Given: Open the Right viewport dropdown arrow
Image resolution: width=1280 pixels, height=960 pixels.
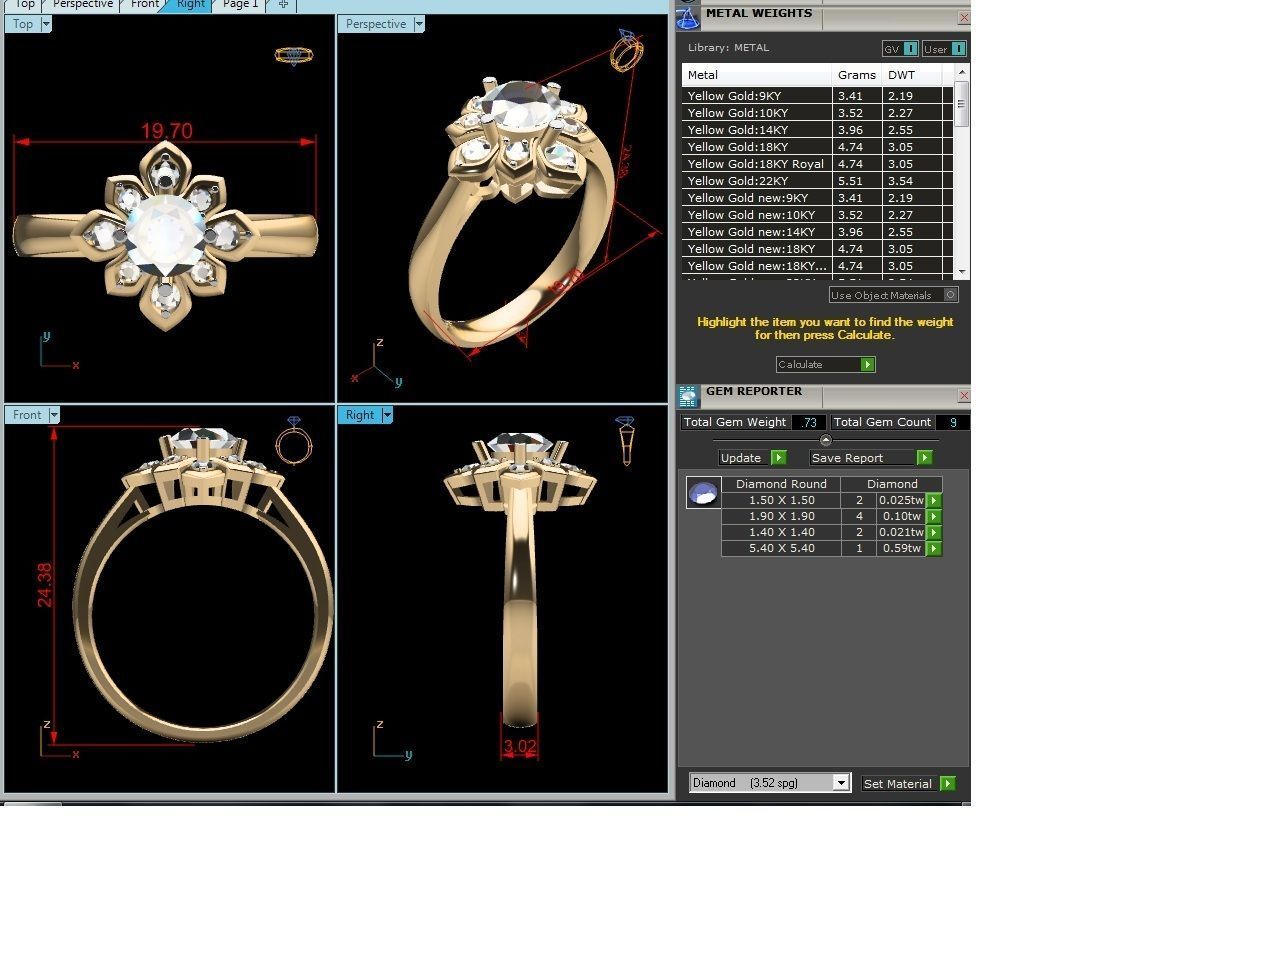Looking at the screenshot, I should [x=387, y=415].
